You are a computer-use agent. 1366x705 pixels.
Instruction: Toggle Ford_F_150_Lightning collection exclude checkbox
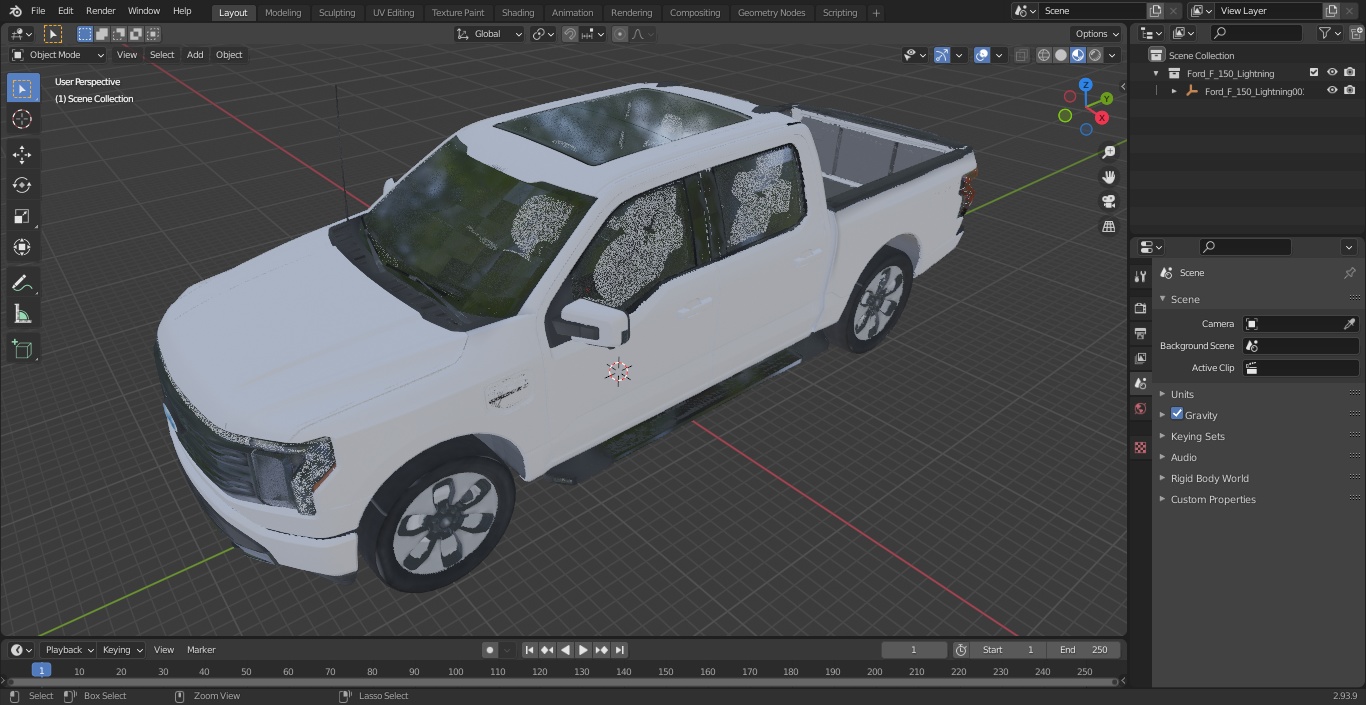(x=1314, y=73)
